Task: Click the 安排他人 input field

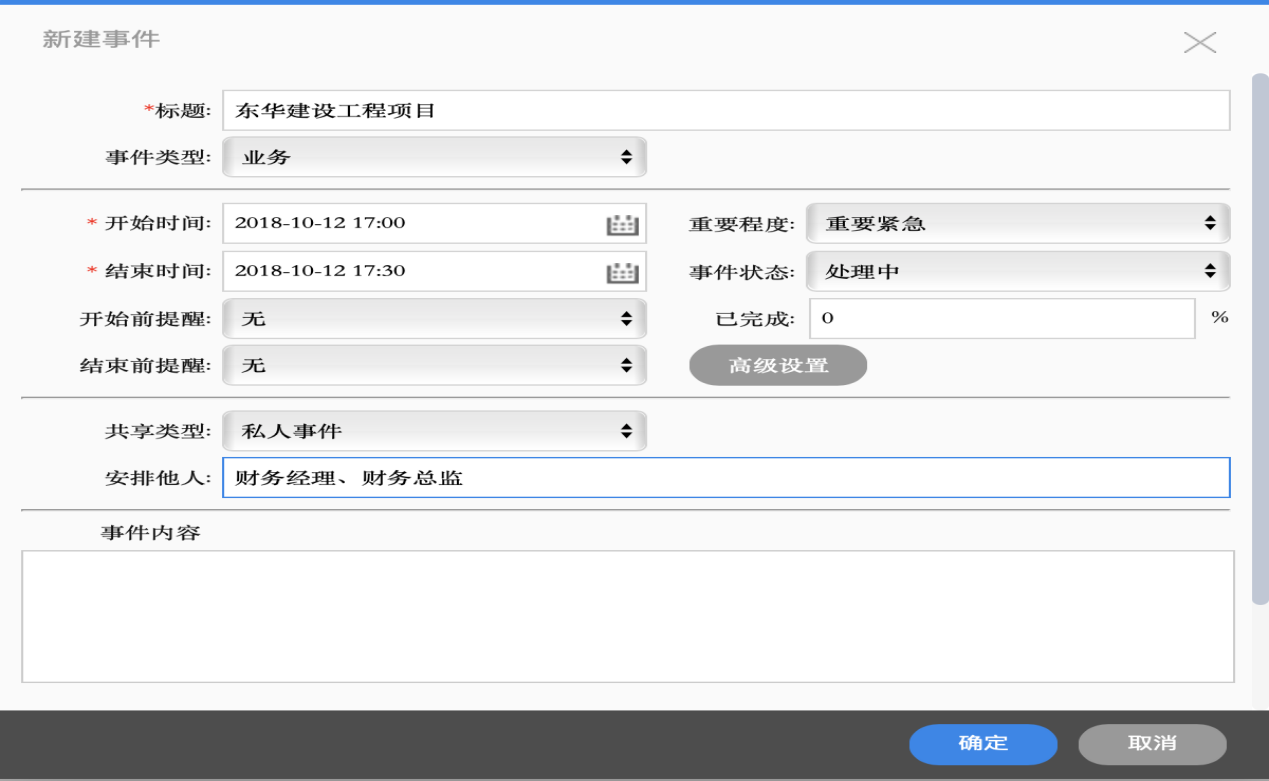Action: 725,478
